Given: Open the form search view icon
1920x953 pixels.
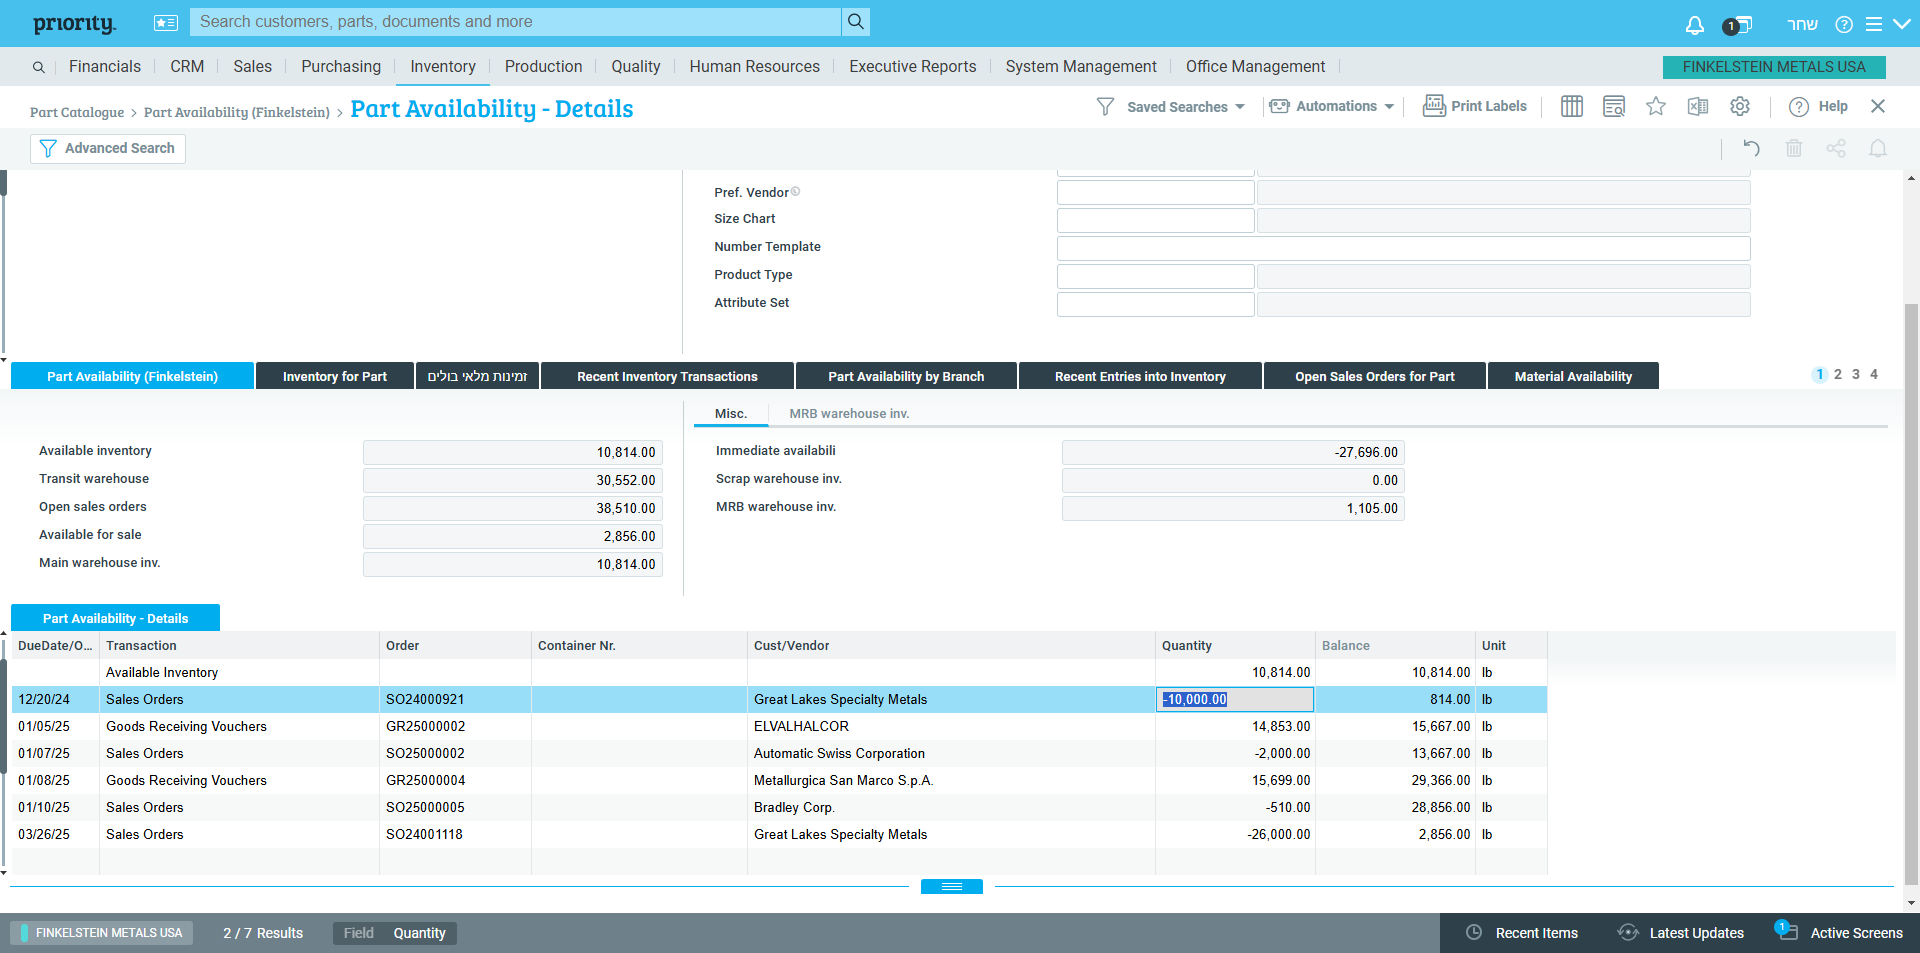Looking at the screenshot, I should coord(1614,106).
